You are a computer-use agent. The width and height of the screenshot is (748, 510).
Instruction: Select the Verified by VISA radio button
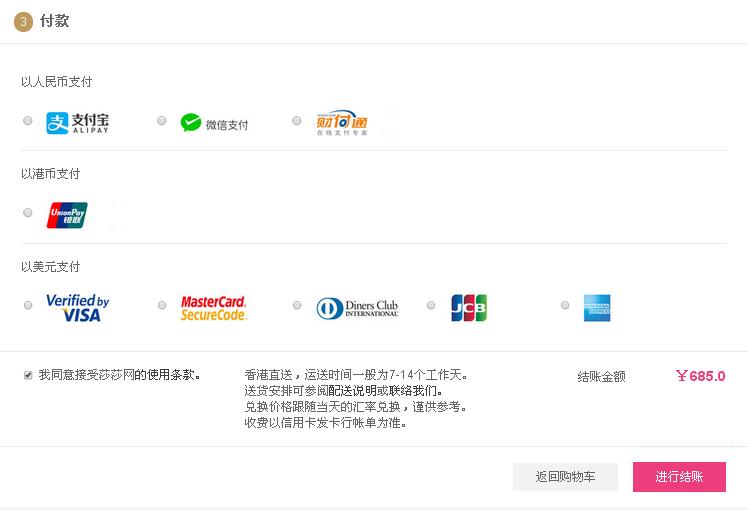coord(28,305)
